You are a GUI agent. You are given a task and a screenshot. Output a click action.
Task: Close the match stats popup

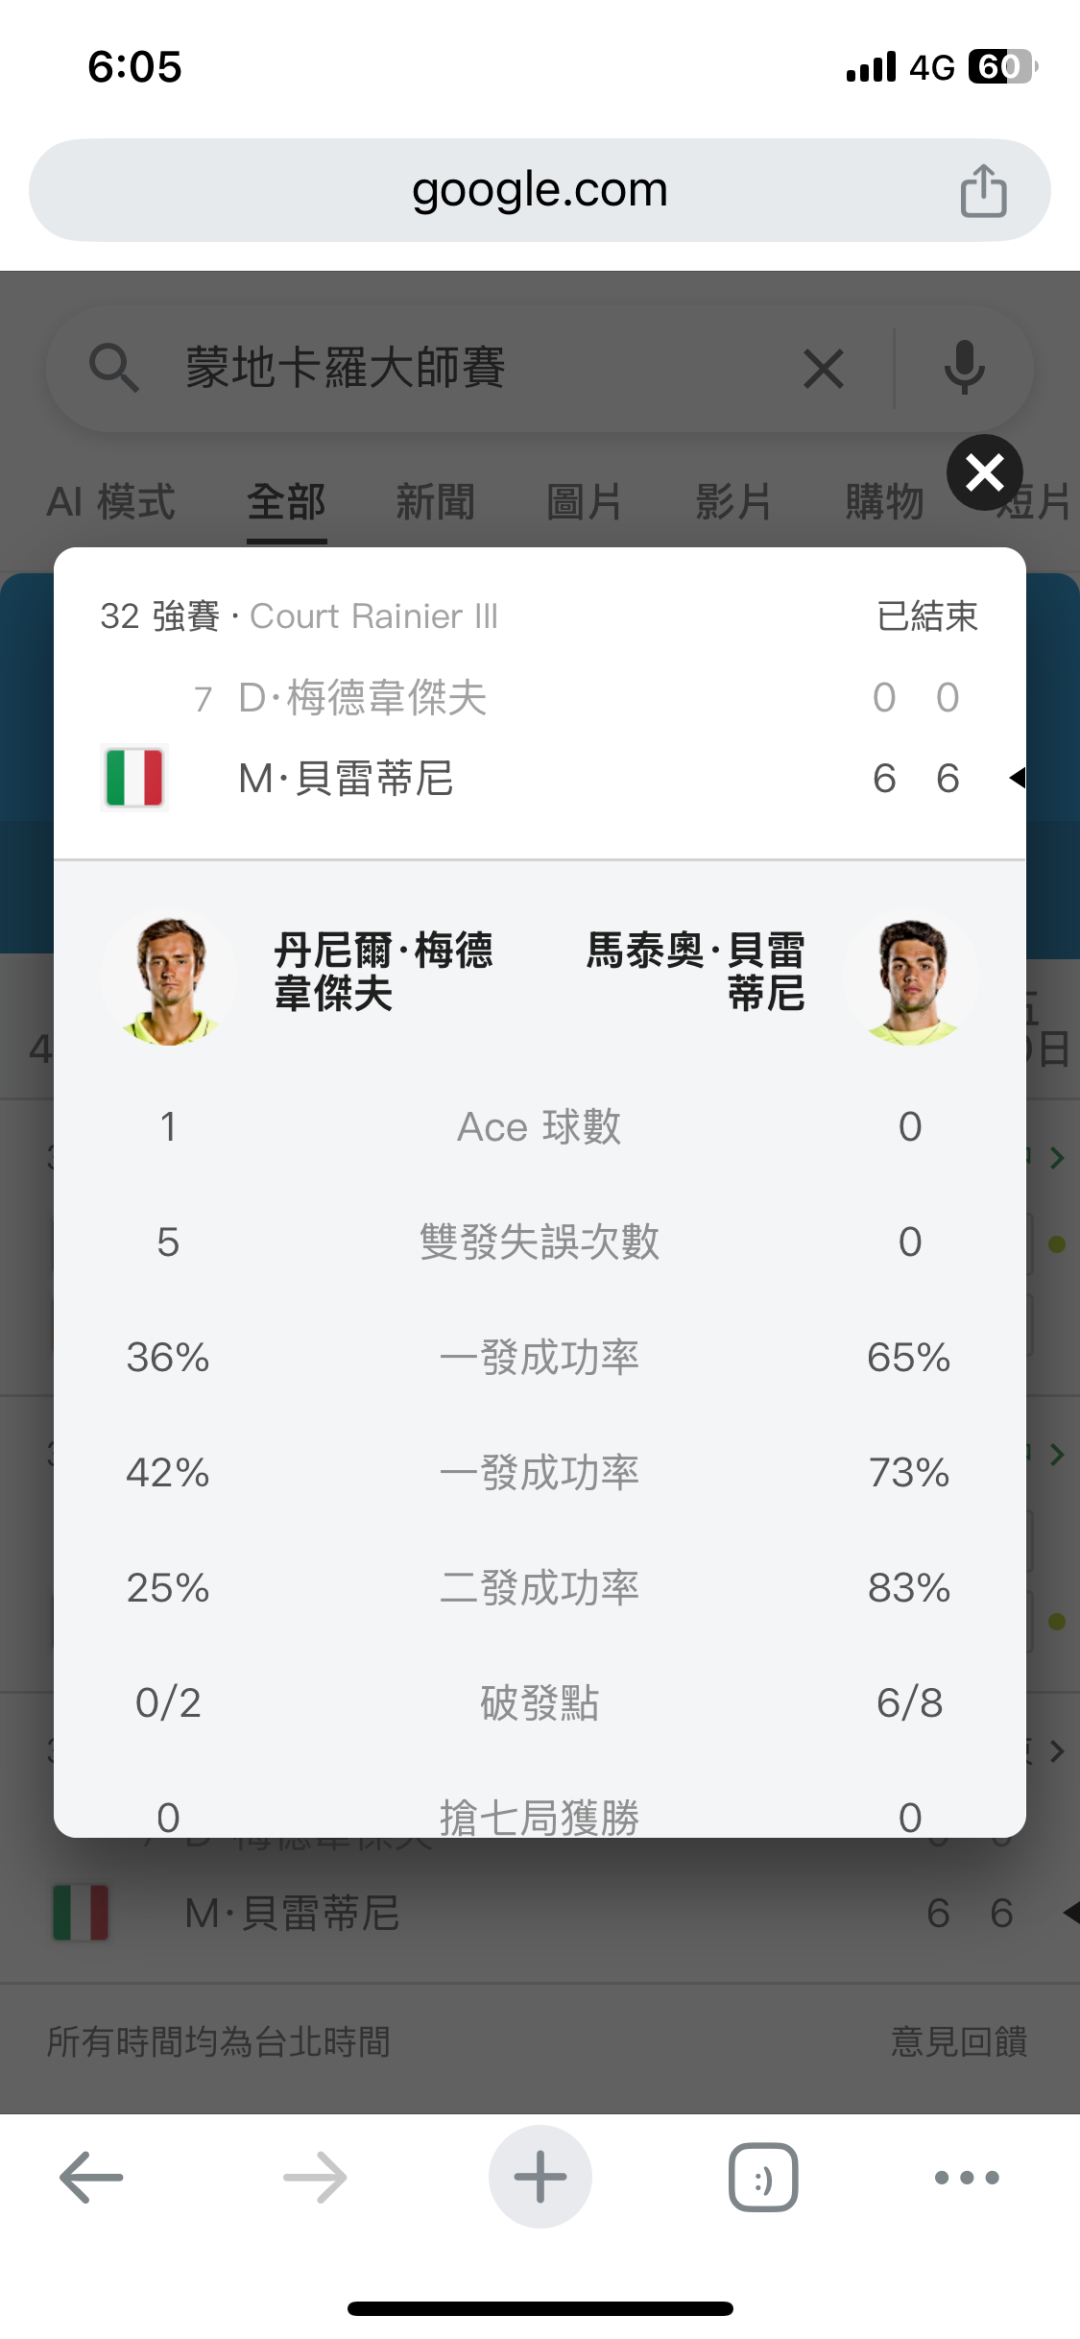(x=984, y=473)
